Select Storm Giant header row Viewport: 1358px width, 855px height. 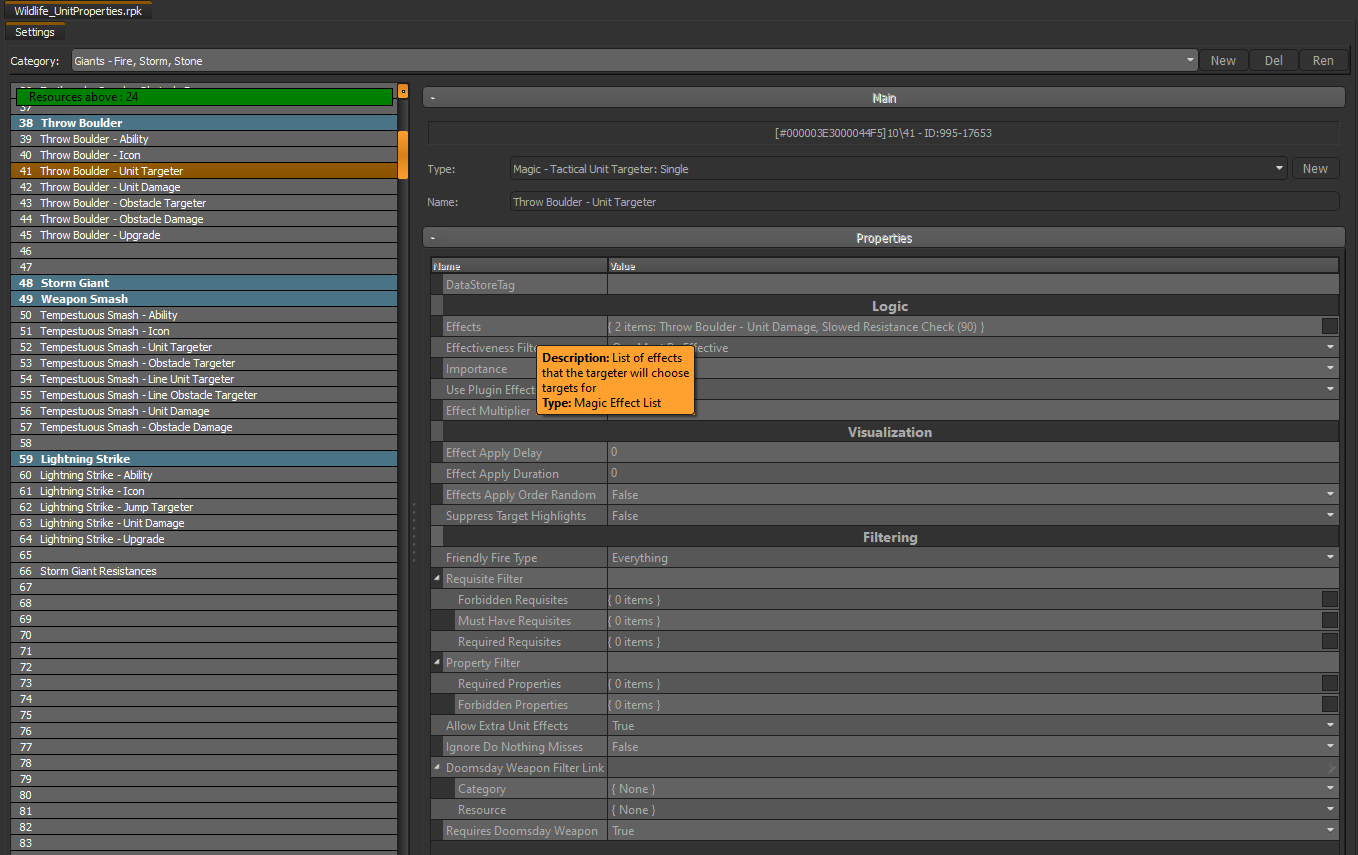pos(204,283)
